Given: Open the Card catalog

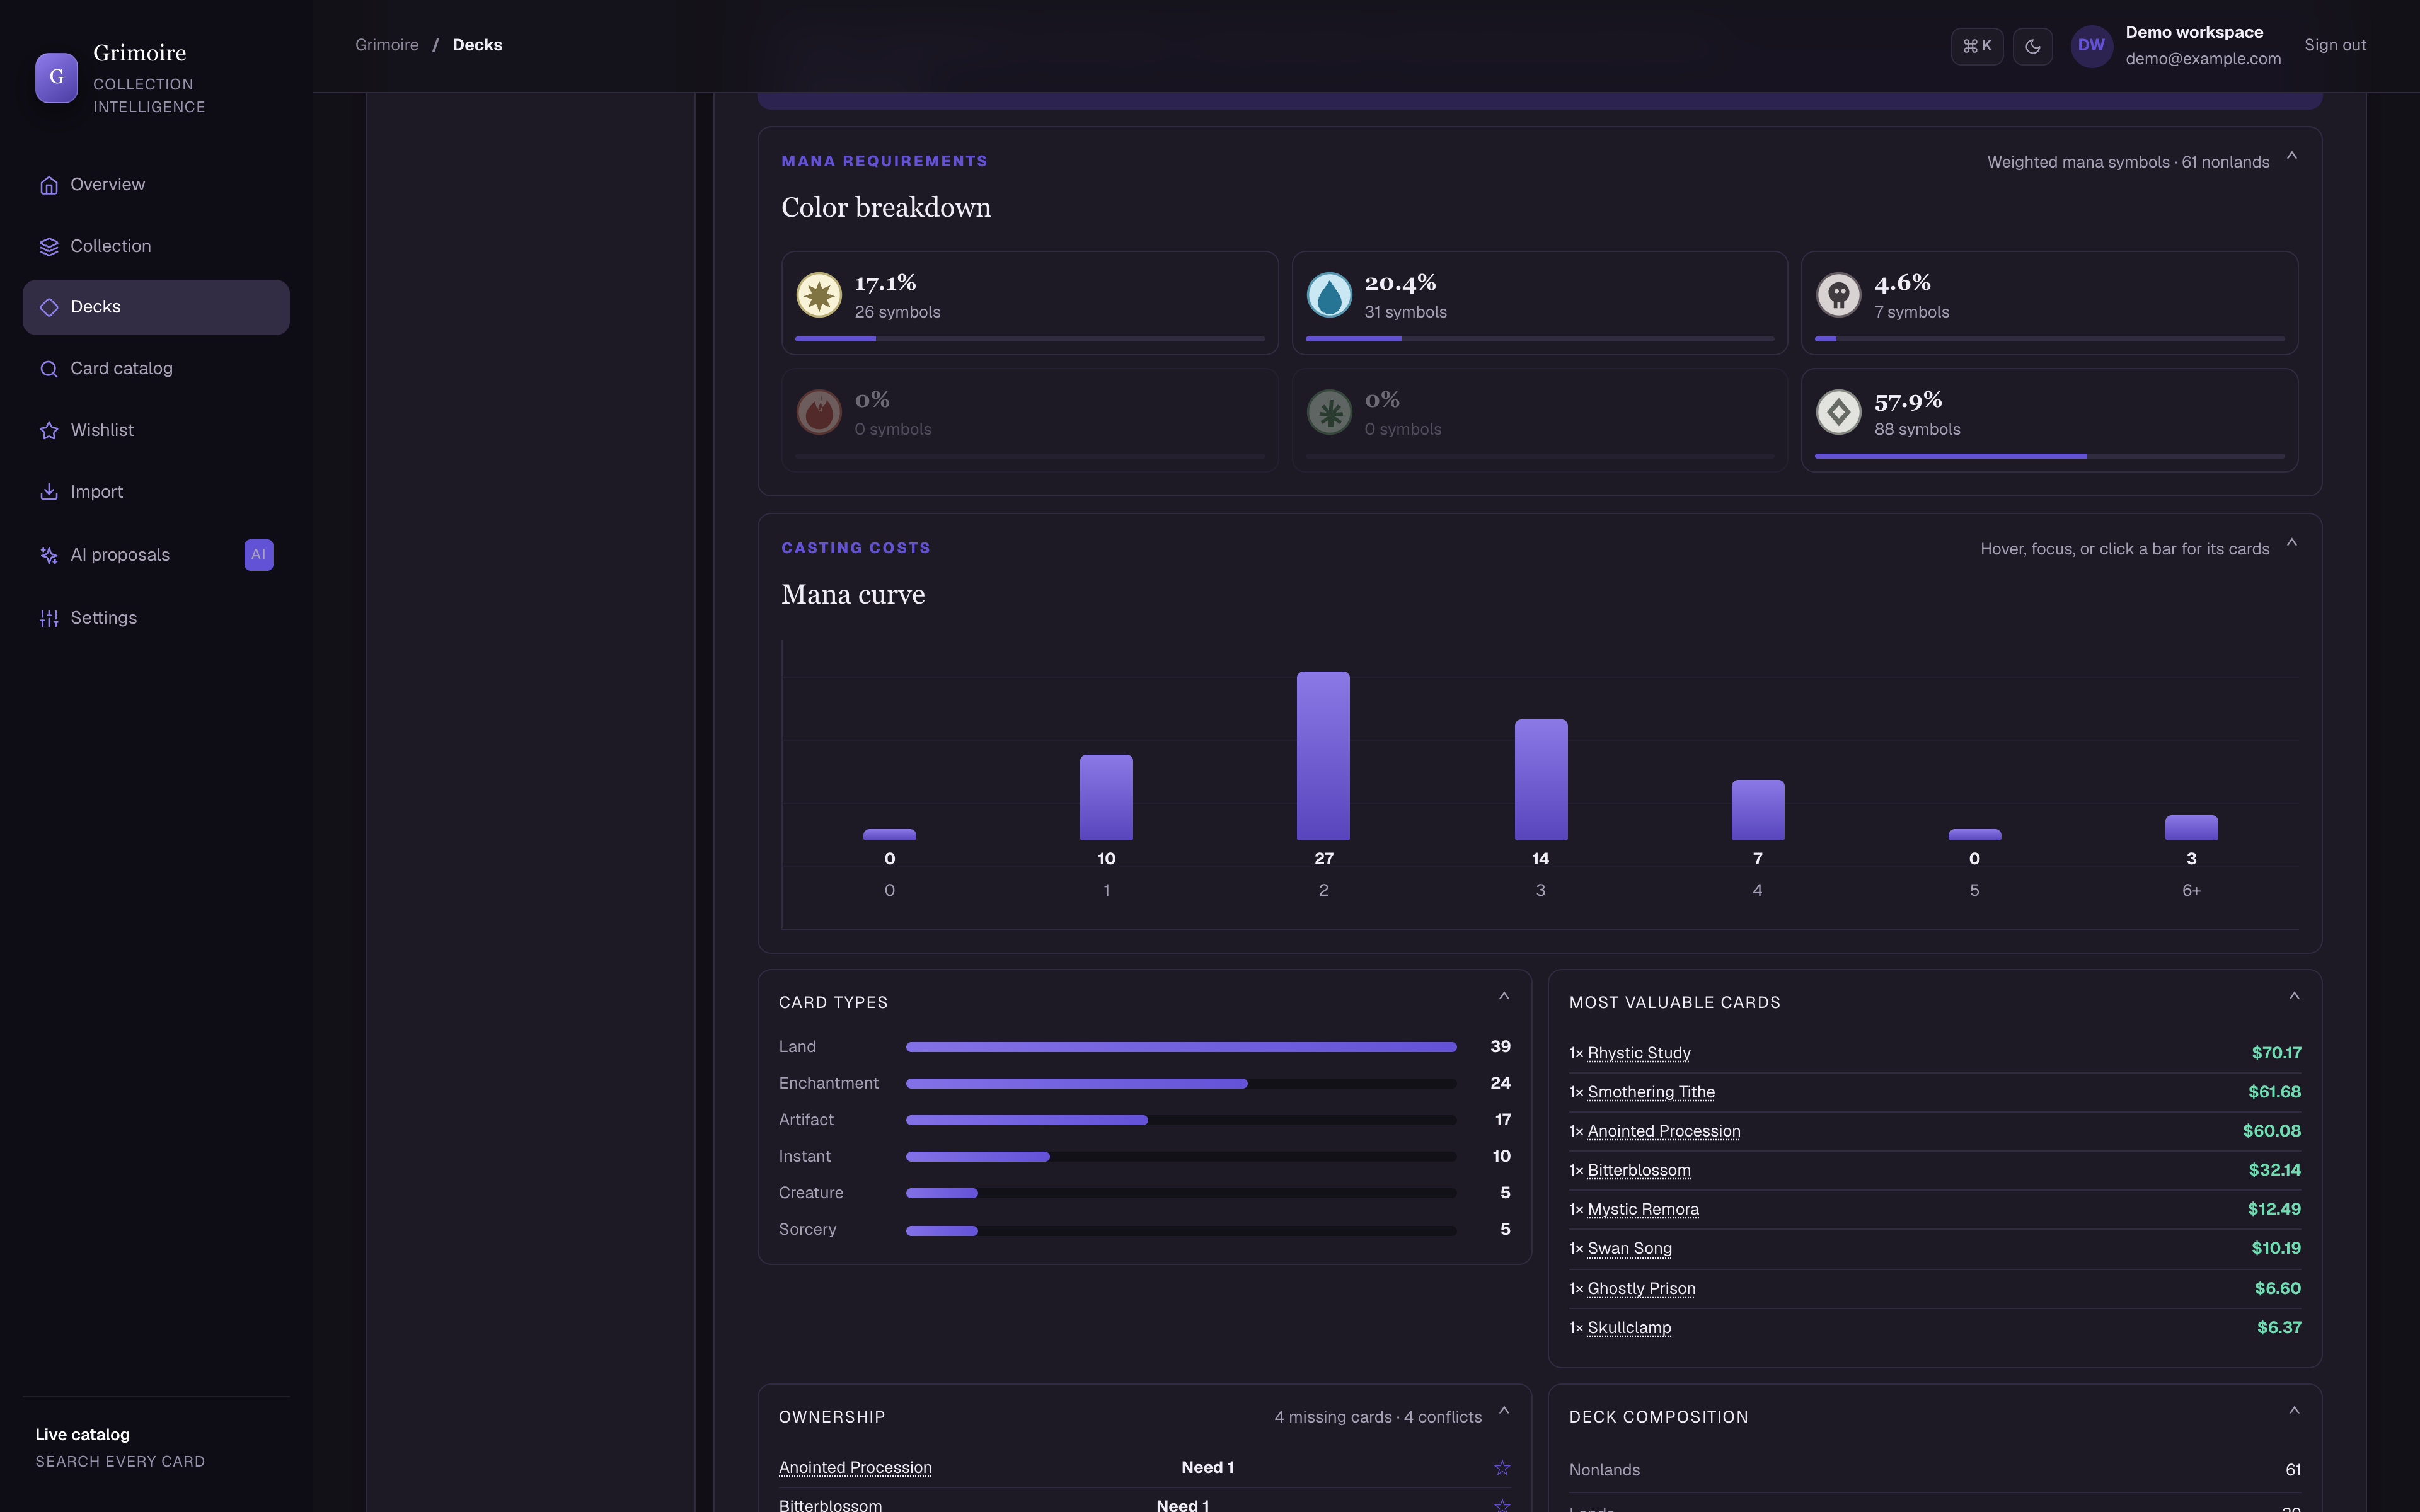Looking at the screenshot, I should (x=156, y=369).
